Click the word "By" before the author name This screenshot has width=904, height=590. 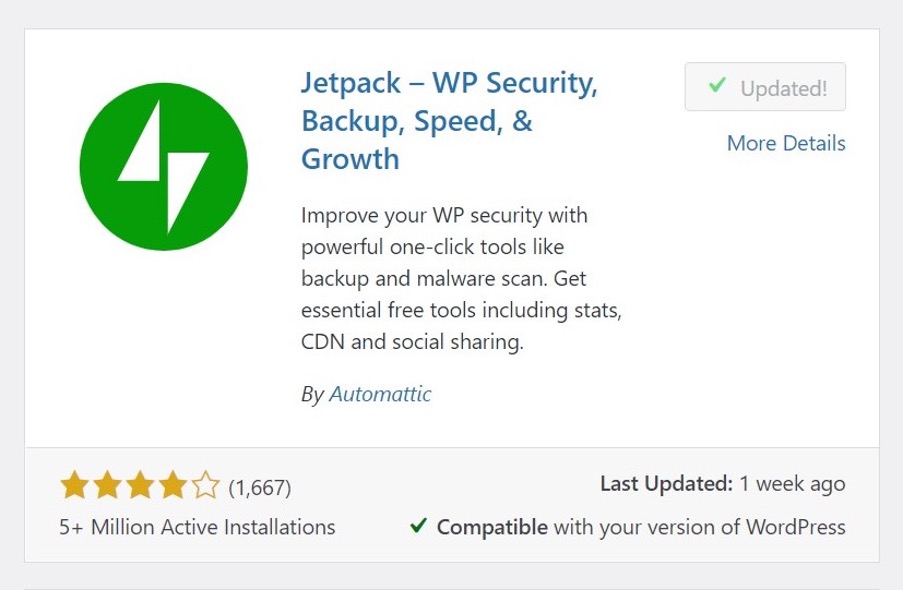point(312,394)
